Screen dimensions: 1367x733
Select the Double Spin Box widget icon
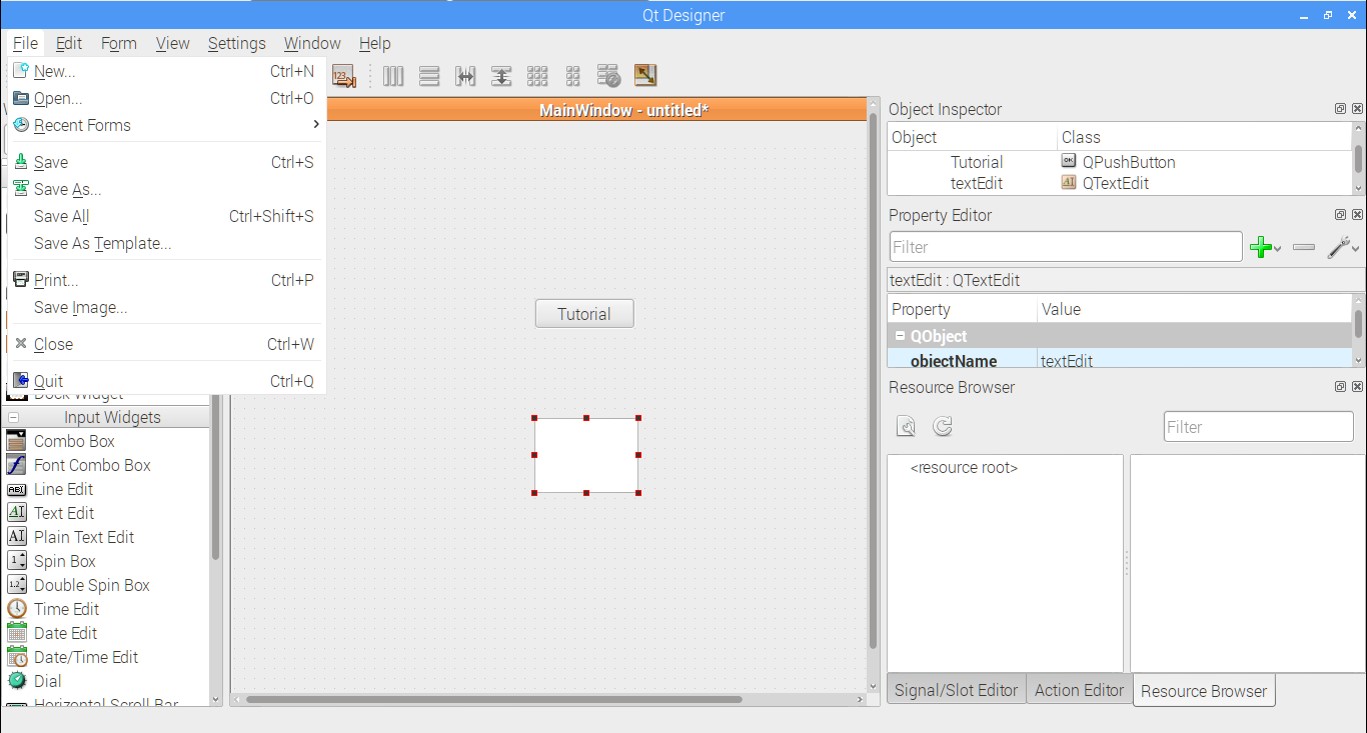point(17,585)
